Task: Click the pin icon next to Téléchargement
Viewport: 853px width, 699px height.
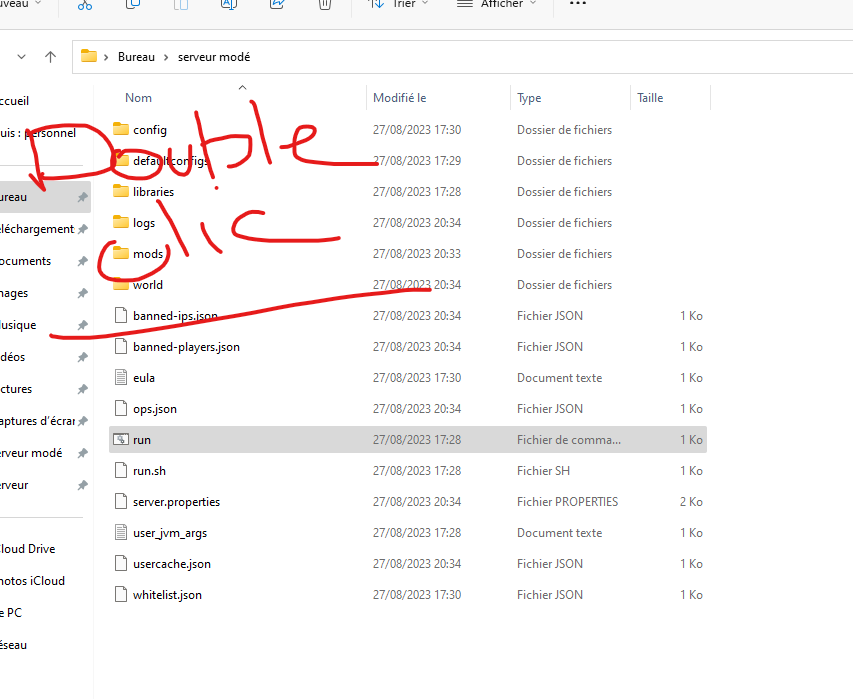Action: coord(82,229)
